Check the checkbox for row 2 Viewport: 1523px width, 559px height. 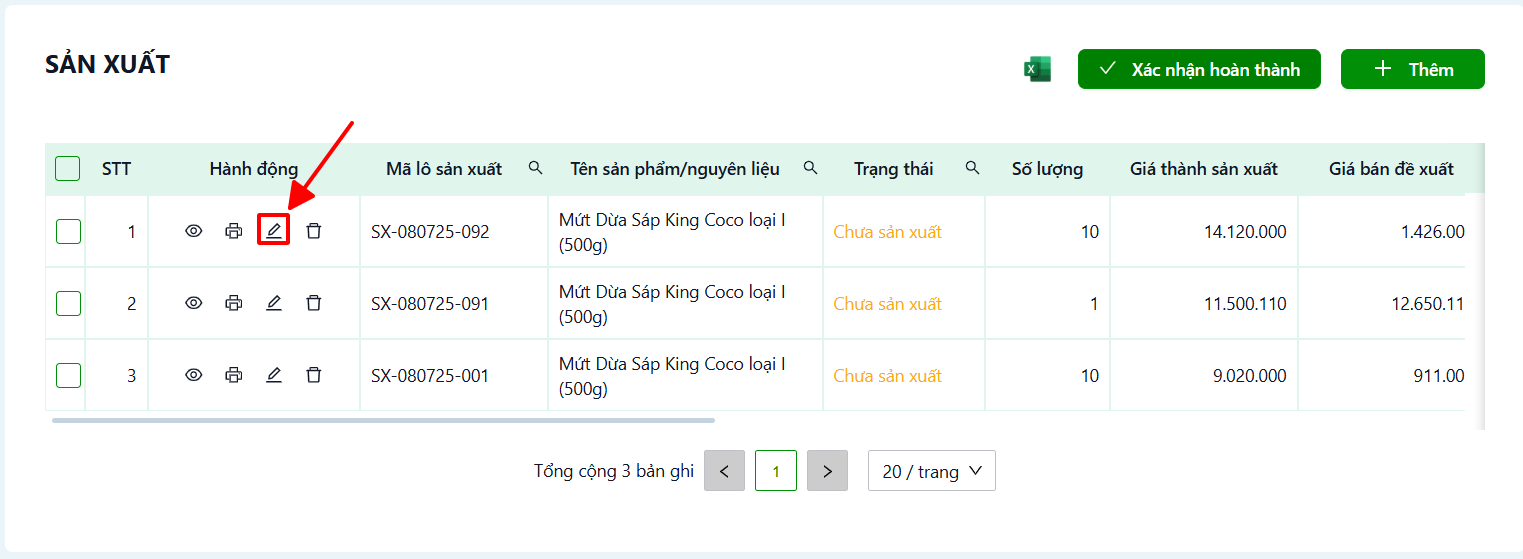tap(68, 303)
